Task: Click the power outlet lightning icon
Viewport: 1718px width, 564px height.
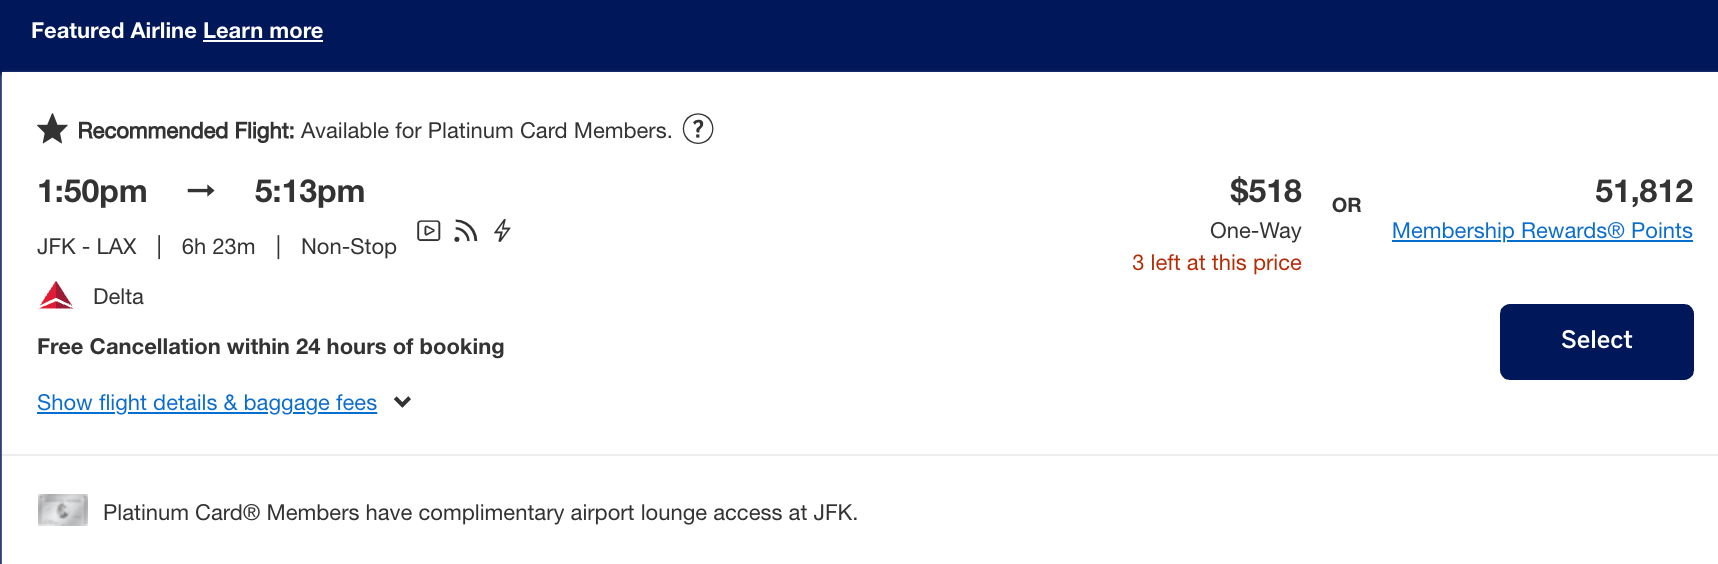Action: (502, 231)
